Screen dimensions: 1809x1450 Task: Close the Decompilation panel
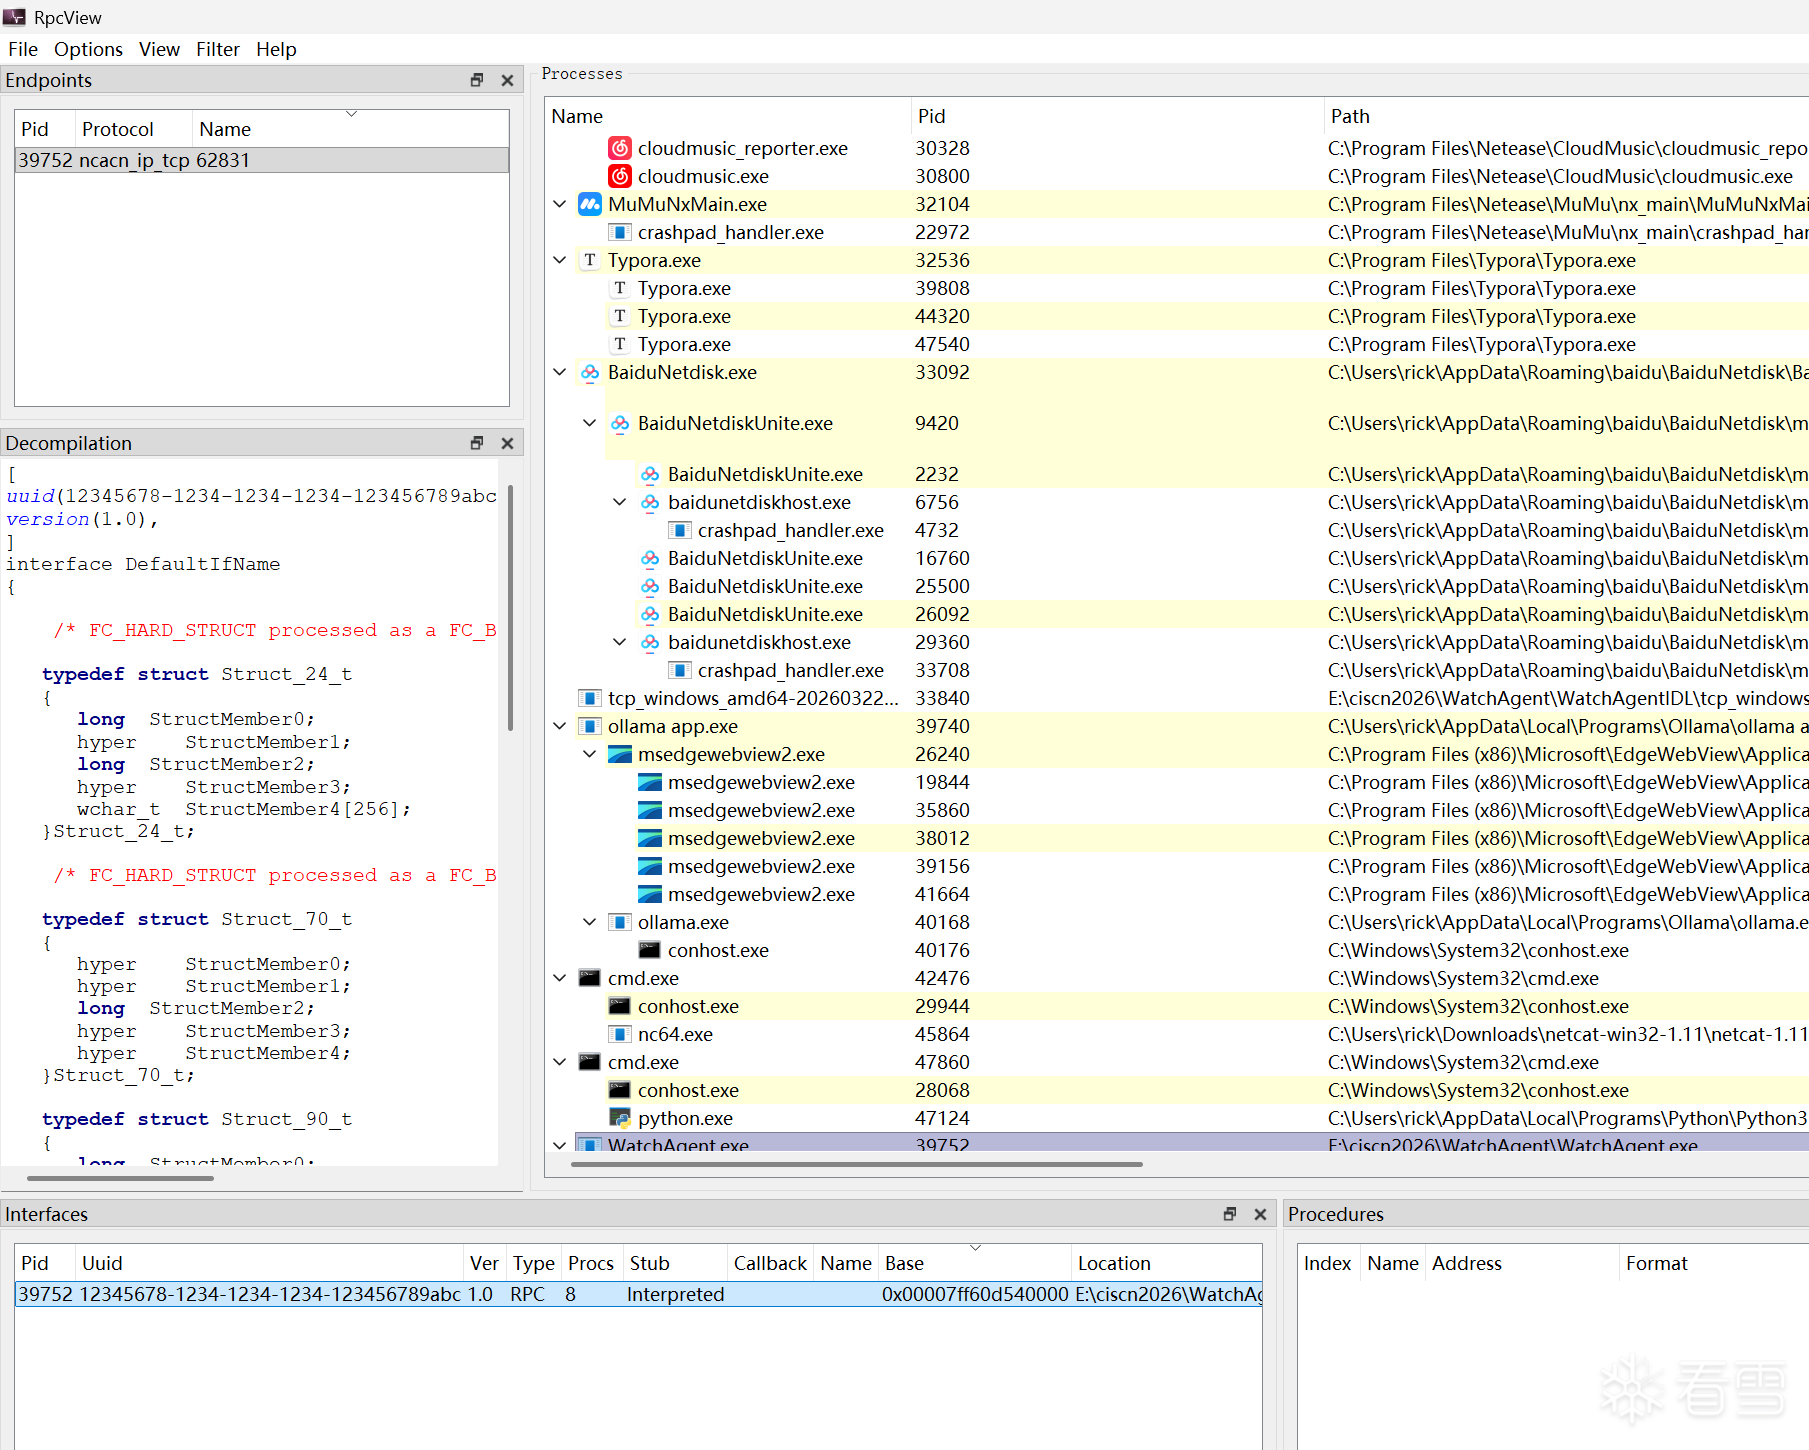pos(507,443)
